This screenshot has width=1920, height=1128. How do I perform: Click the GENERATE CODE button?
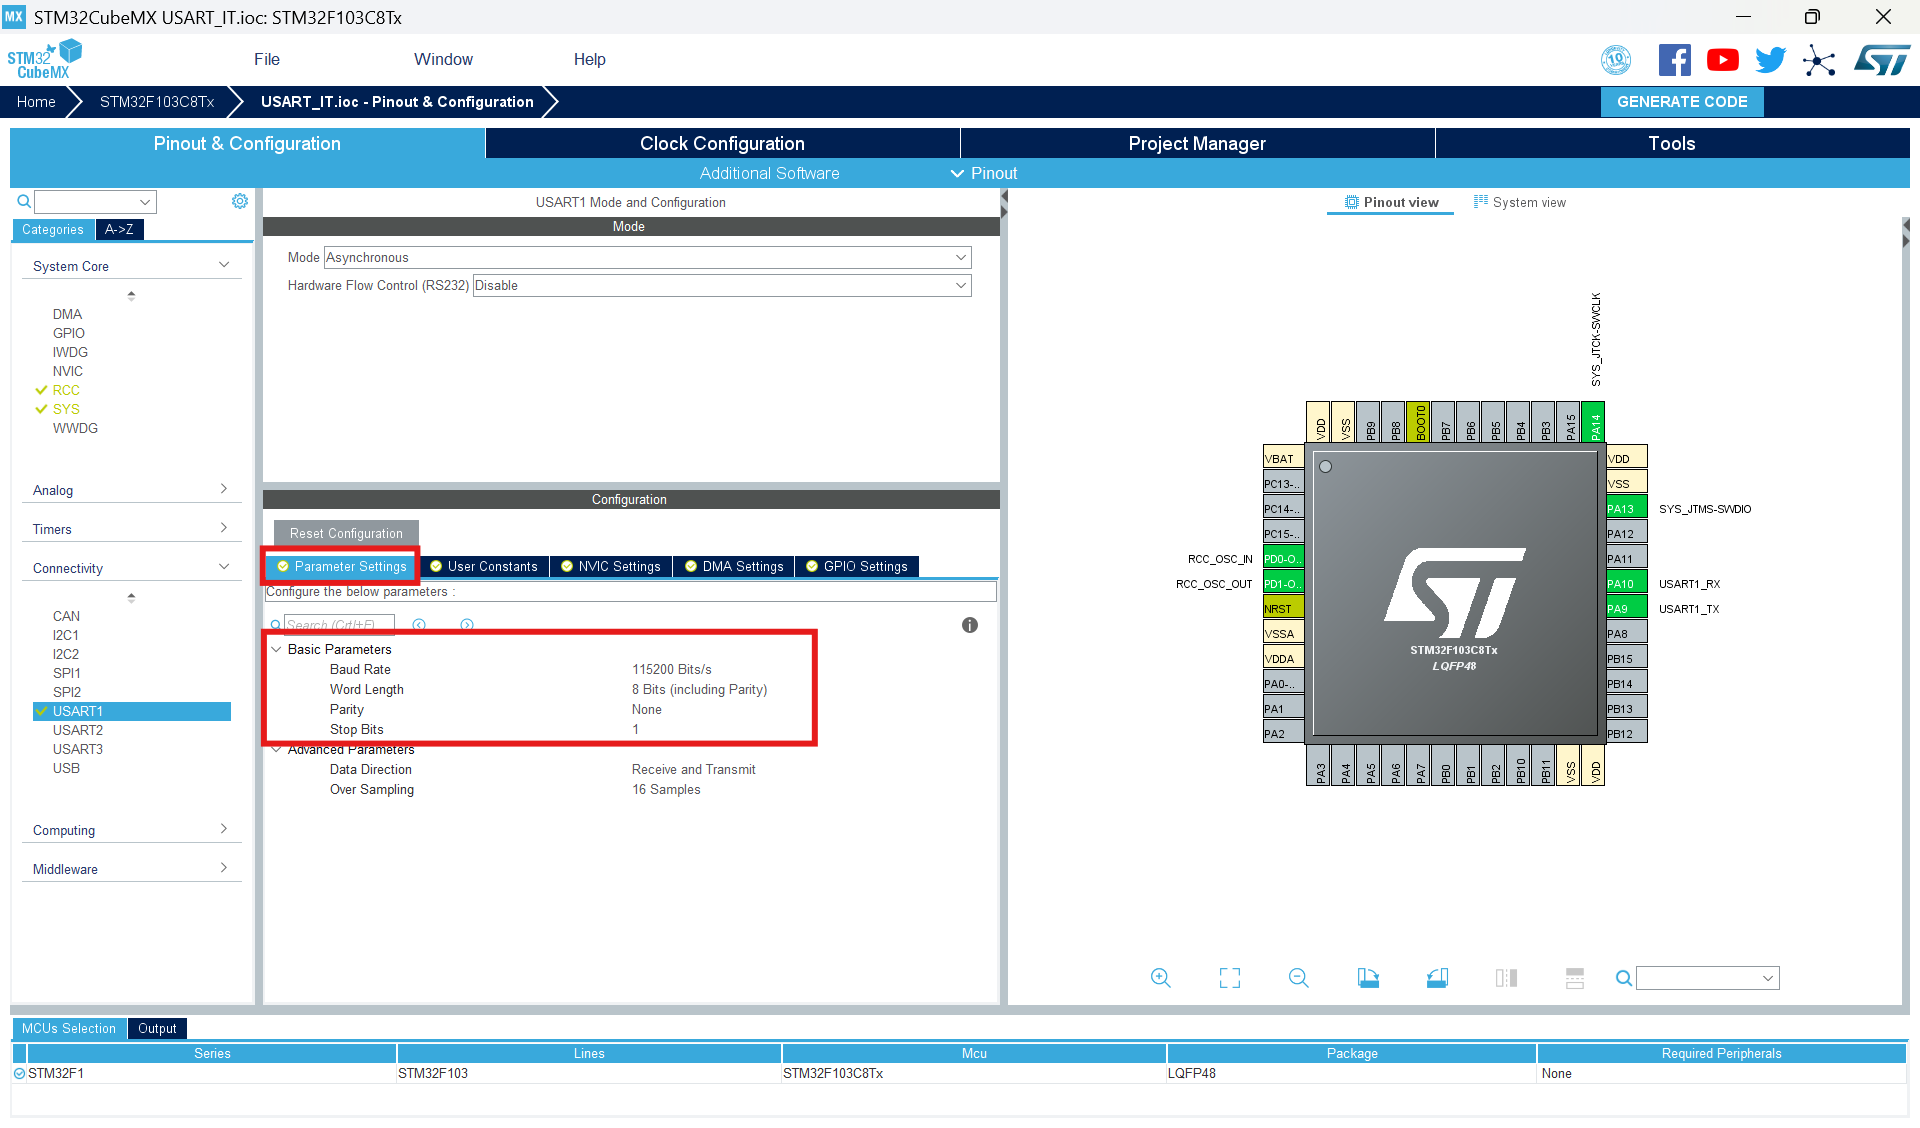tap(1681, 101)
